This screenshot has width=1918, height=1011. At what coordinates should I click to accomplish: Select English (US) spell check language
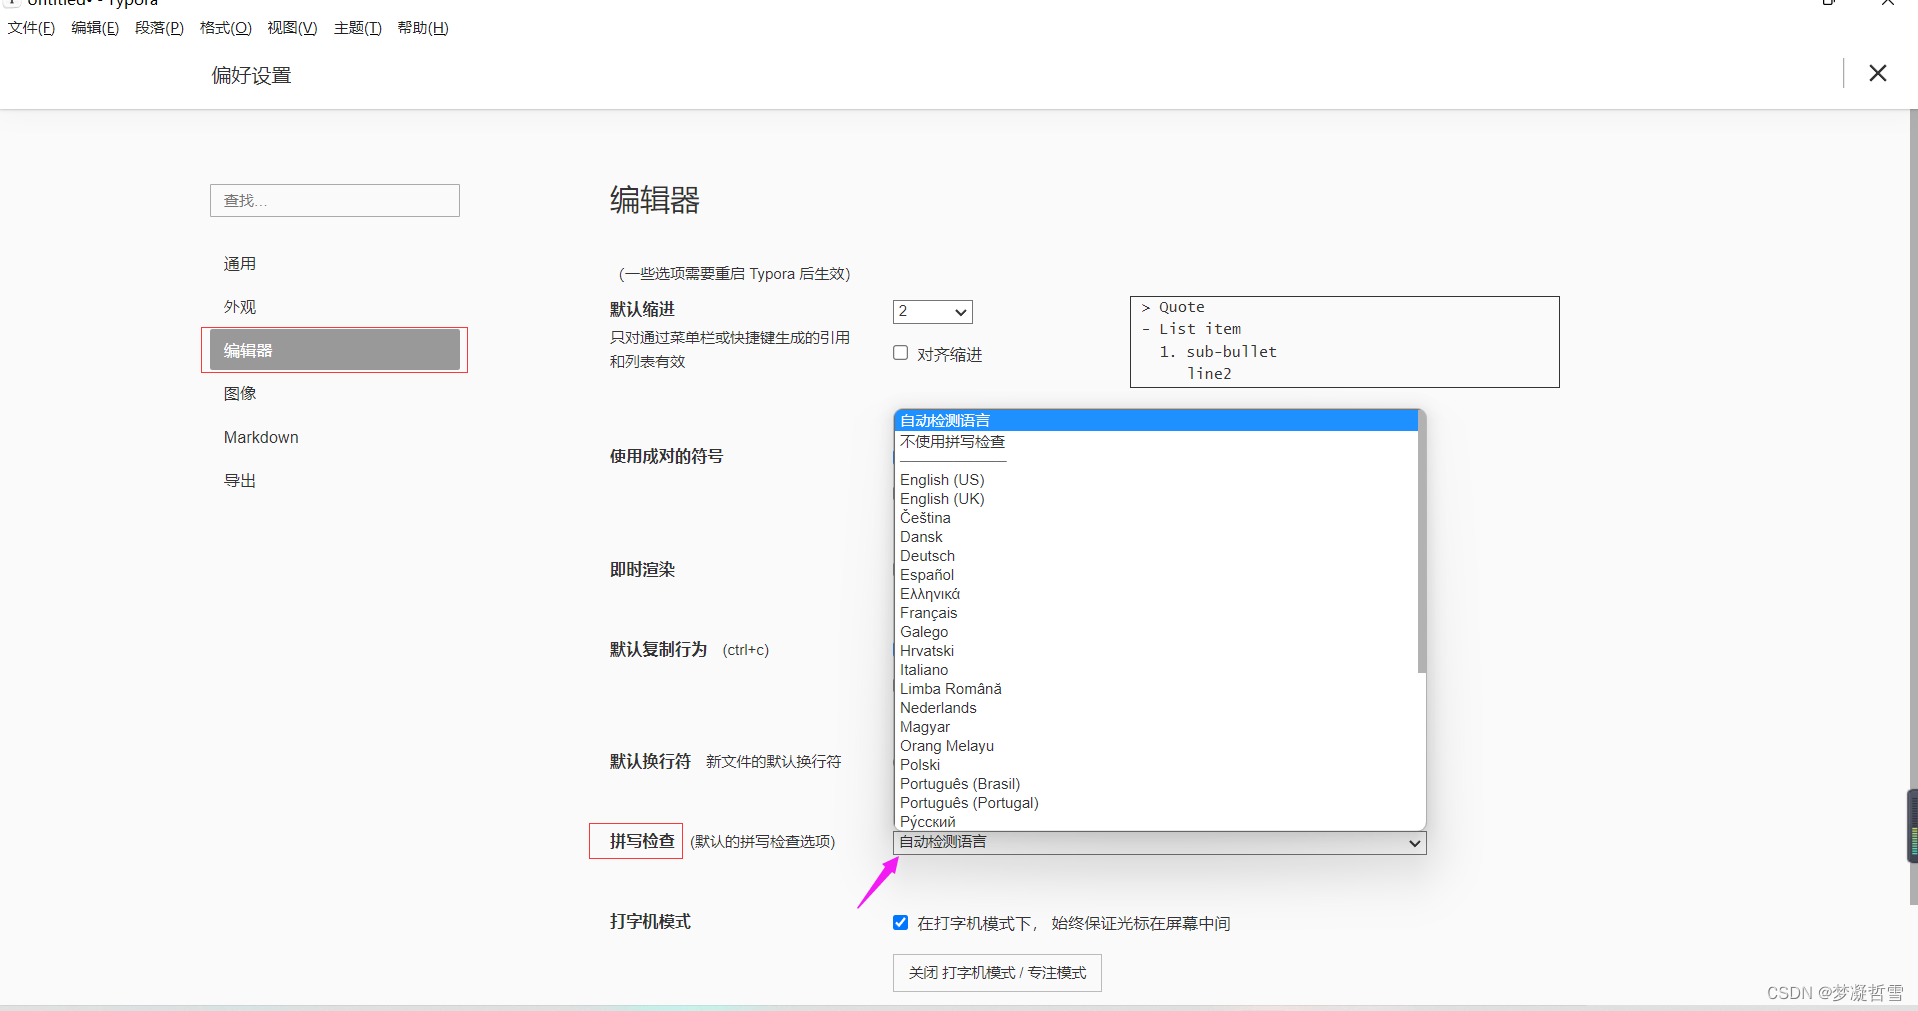point(941,480)
